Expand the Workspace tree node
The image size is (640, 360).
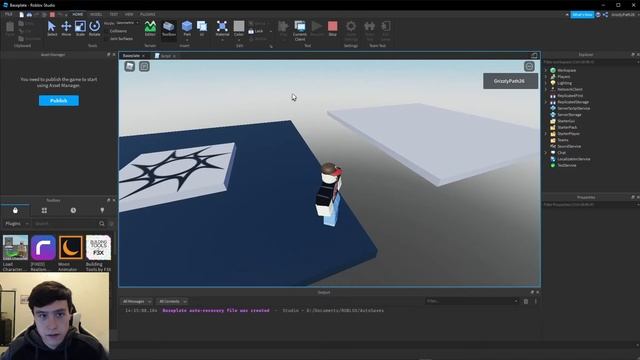546,70
